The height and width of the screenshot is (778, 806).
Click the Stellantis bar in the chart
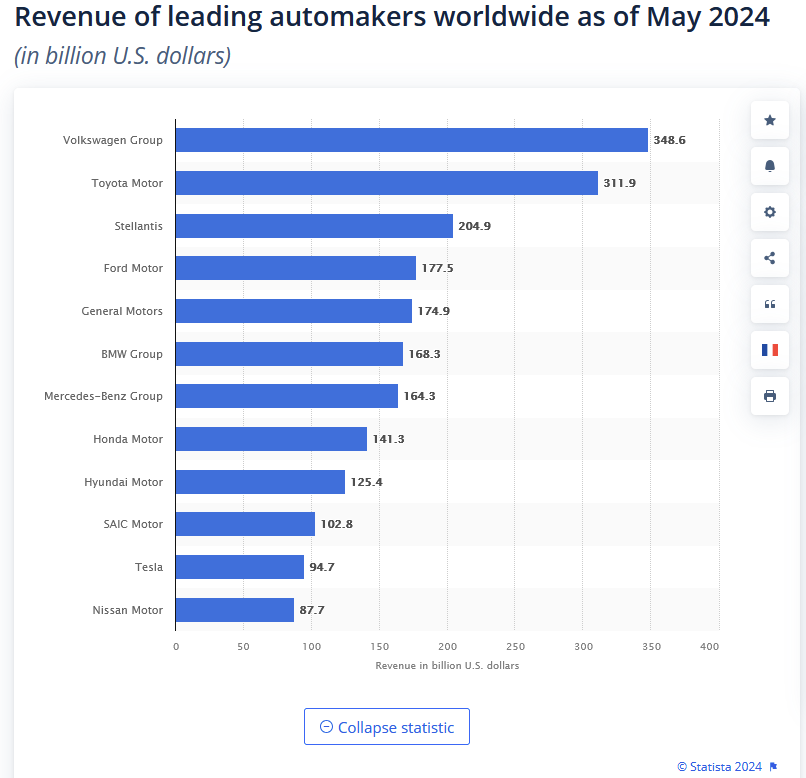[314, 226]
